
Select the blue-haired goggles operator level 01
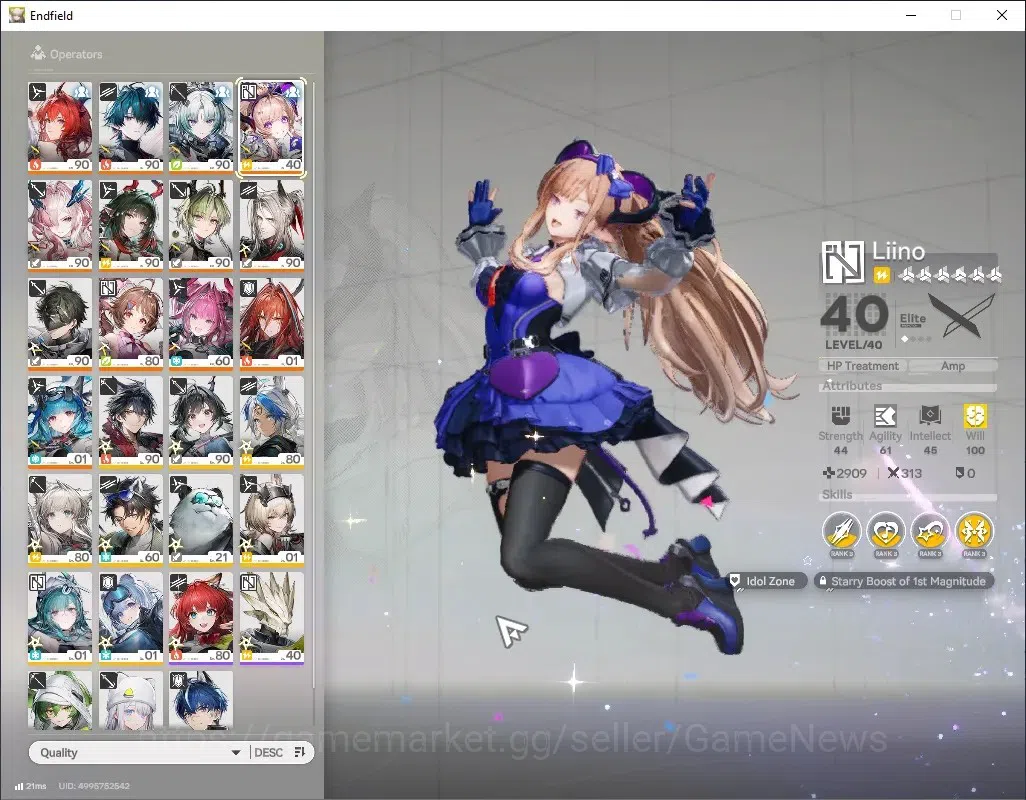[x=60, y=421]
